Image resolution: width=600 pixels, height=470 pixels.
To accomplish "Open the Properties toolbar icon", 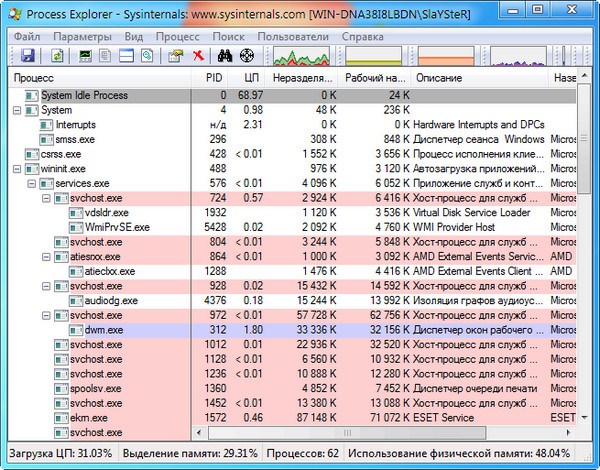I will pos(176,55).
